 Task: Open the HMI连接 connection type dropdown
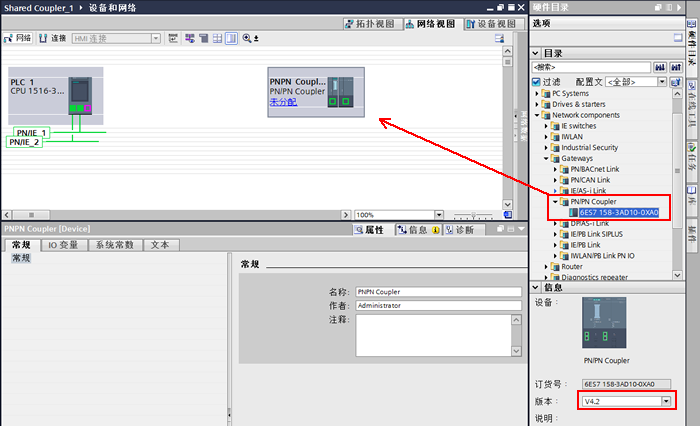(156, 38)
